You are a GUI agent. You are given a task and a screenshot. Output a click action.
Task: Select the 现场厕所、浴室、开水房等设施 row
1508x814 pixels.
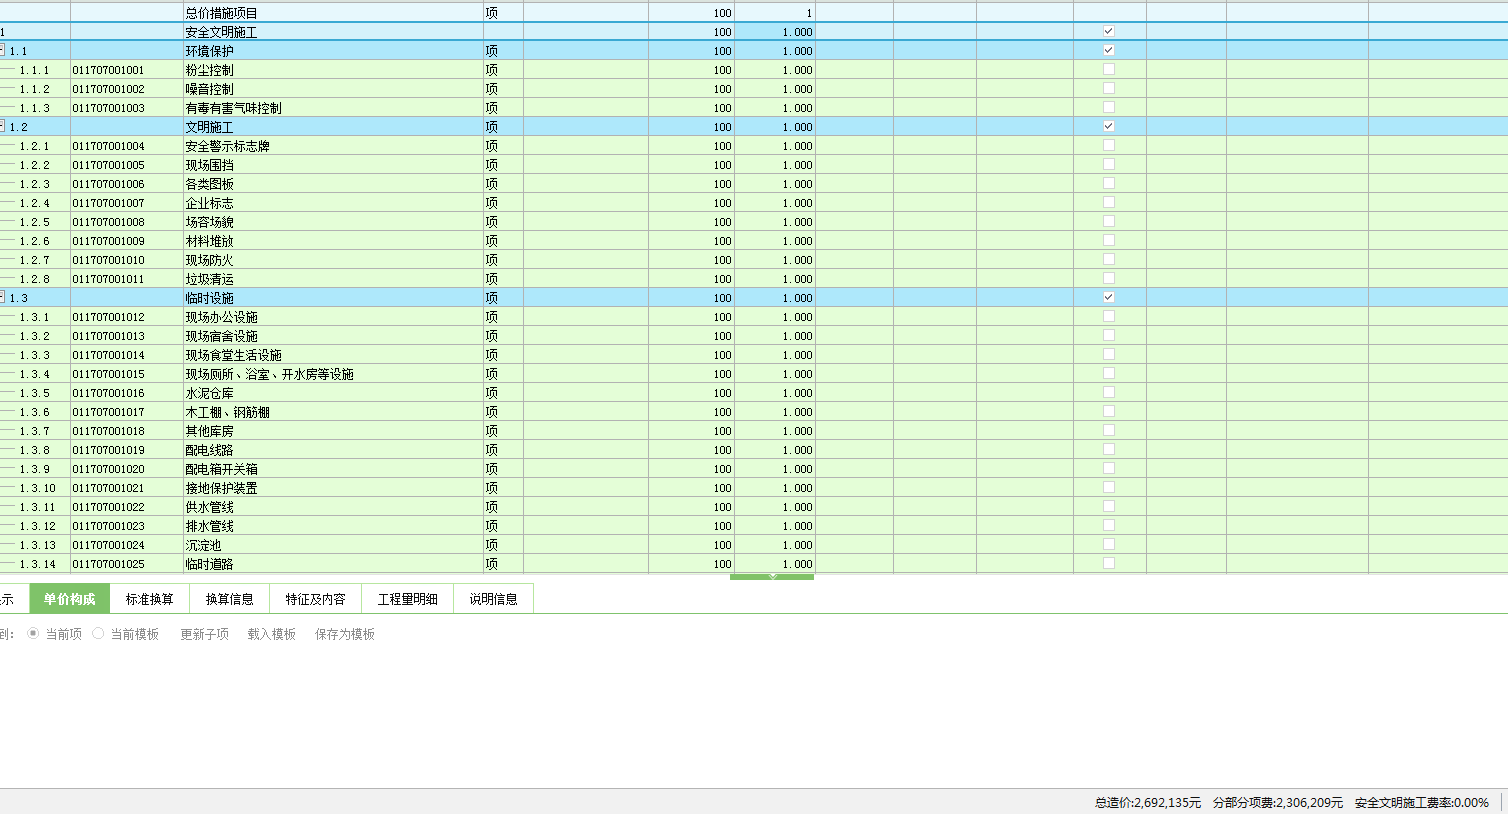point(333,374)
